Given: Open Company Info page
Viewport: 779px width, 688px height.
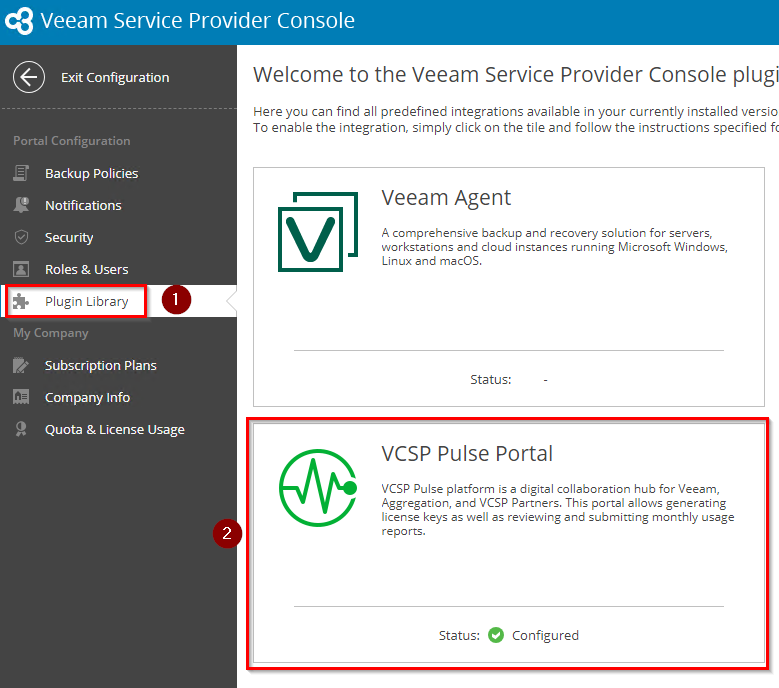Looking at the screenshot, I should [87, 397].
